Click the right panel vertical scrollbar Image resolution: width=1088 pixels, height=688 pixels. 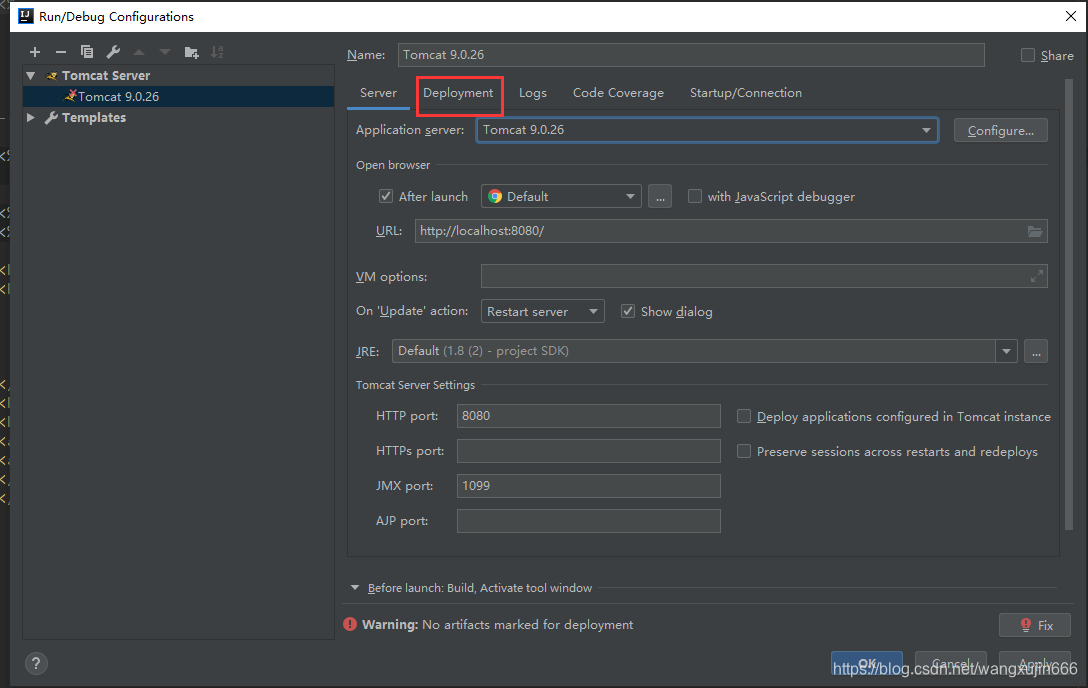[1069, 305]
